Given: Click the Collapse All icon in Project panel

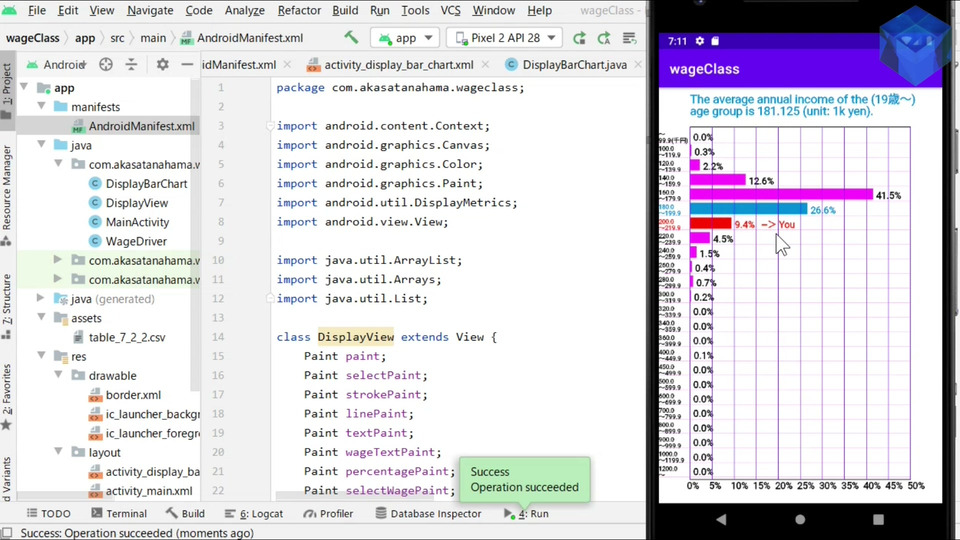Looking at the screenshot, I should (131, 65).
